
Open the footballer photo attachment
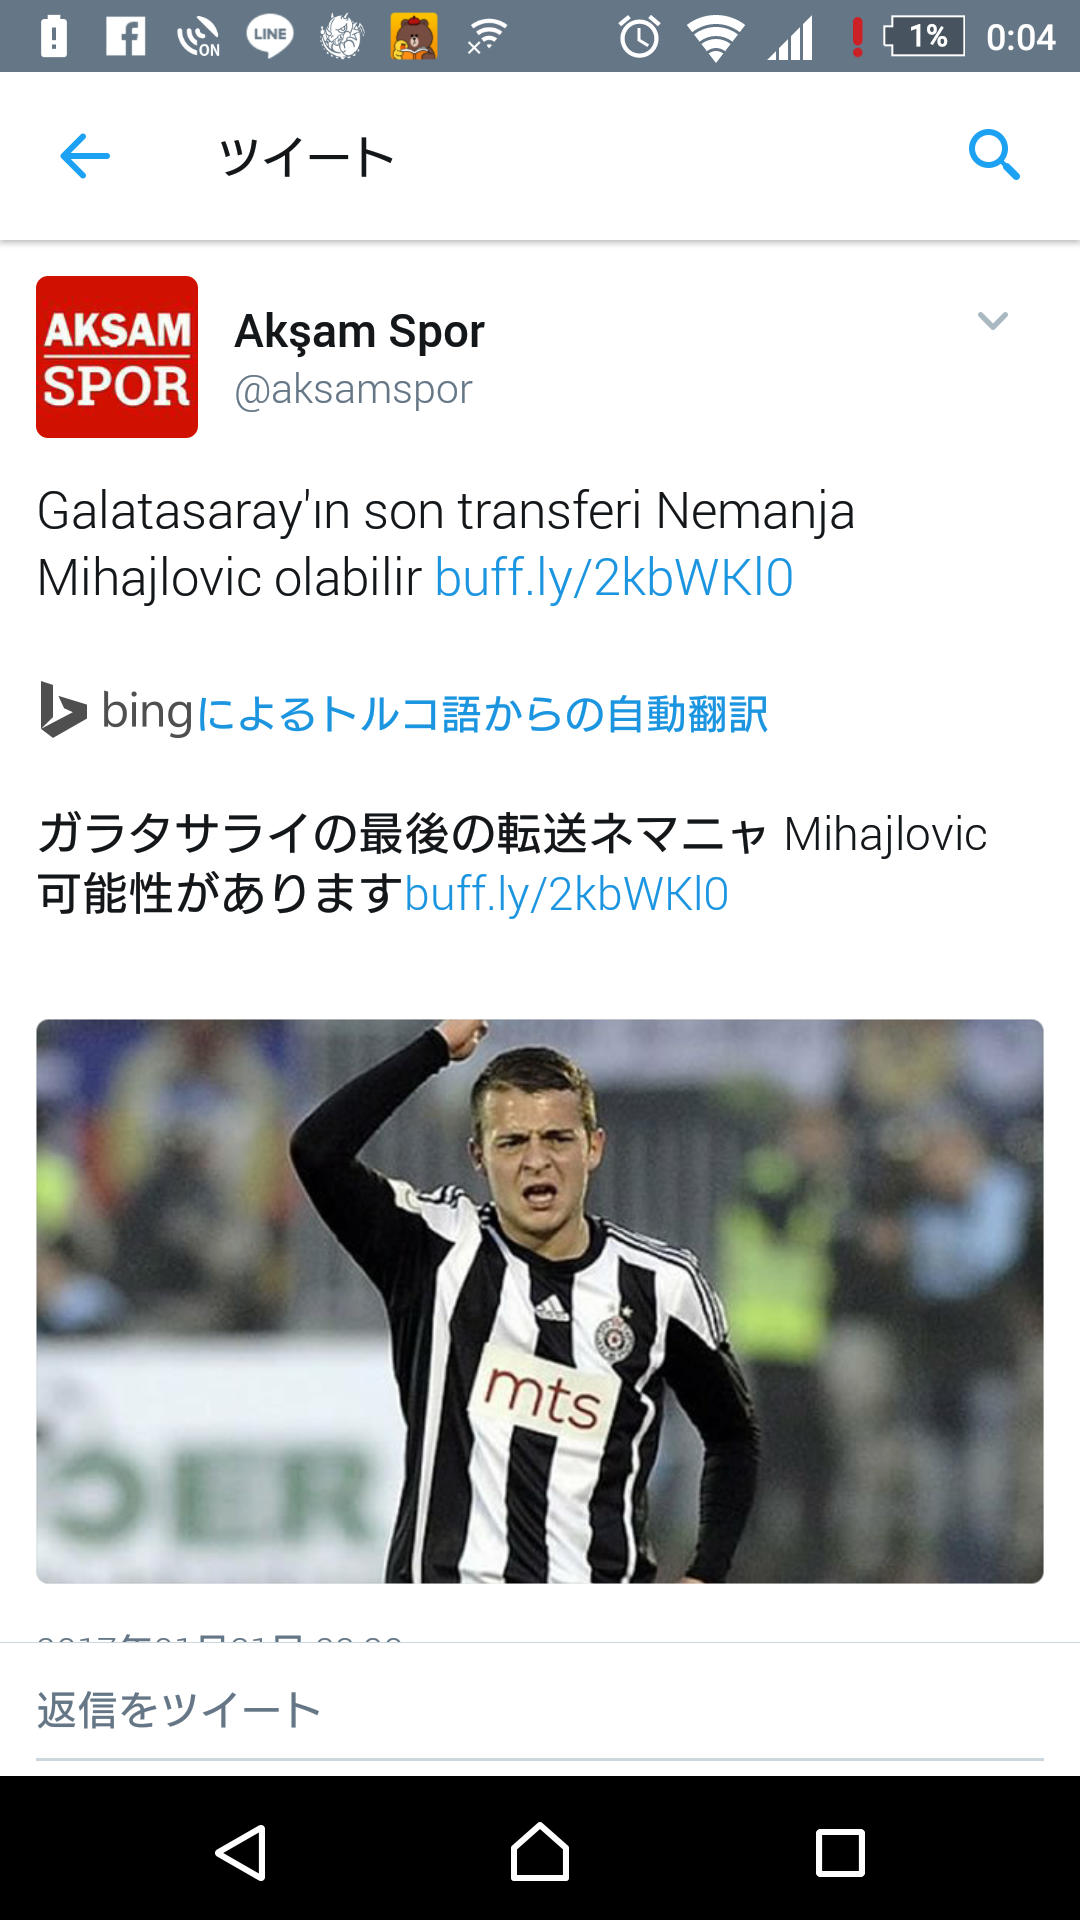[540, 1301]
